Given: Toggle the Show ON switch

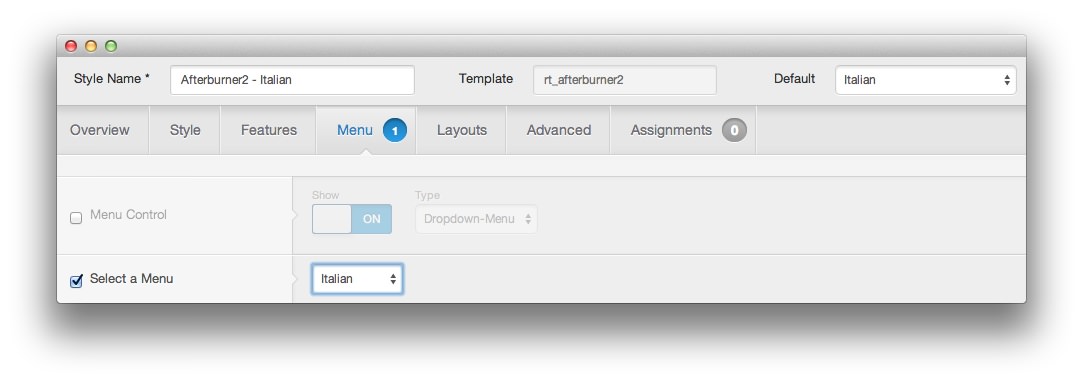Looking at the screenshot, I should pos(352,219).
